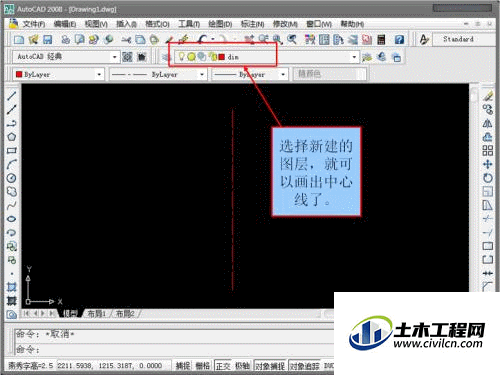
Task: Click the Offset modify tool
Action: (x=488, y=137)
